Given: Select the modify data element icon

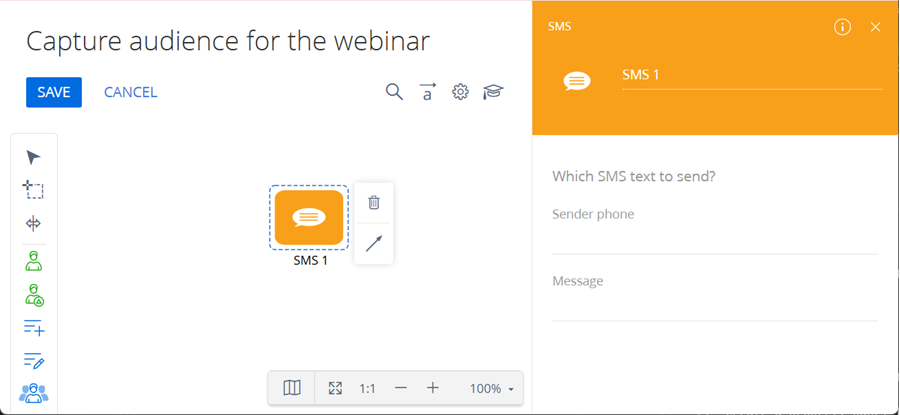Looking at the screenshot, I should [x=33, y=360].
